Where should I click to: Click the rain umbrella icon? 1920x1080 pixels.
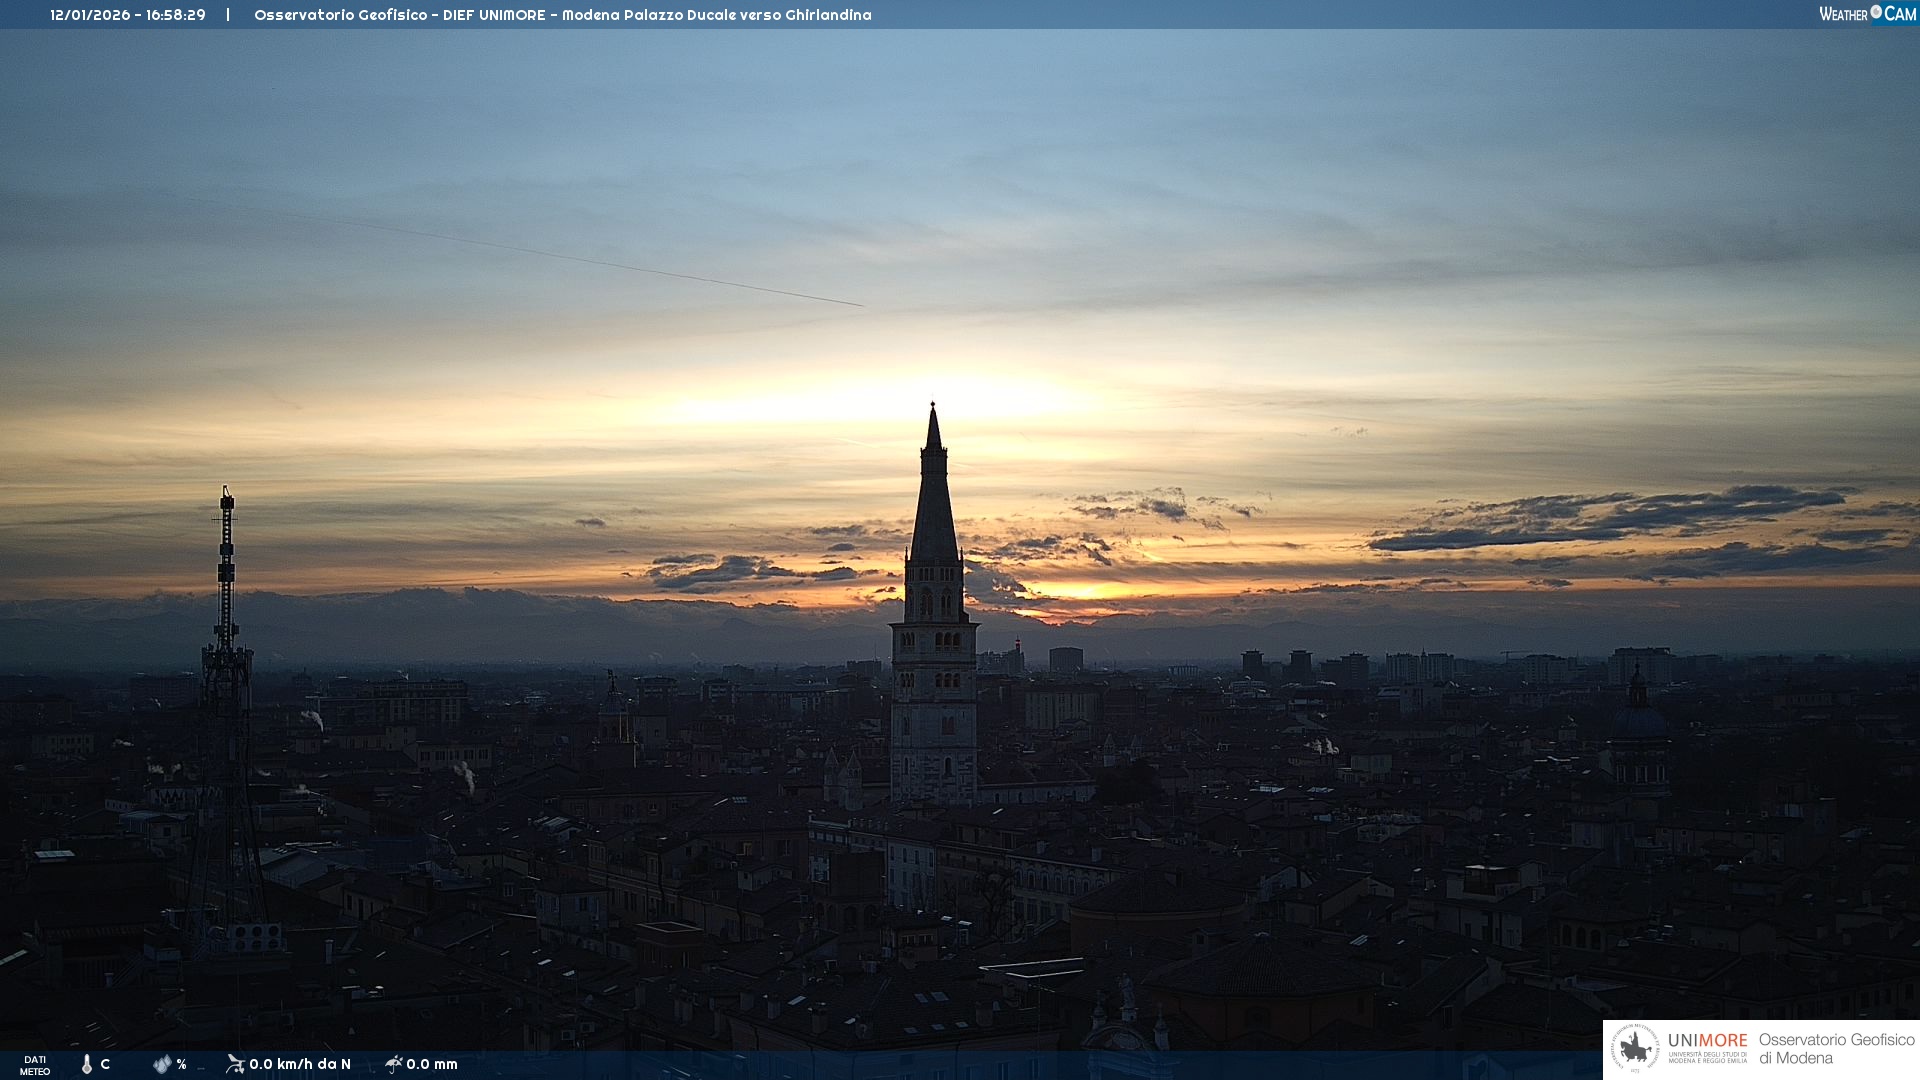(393, 1064)
